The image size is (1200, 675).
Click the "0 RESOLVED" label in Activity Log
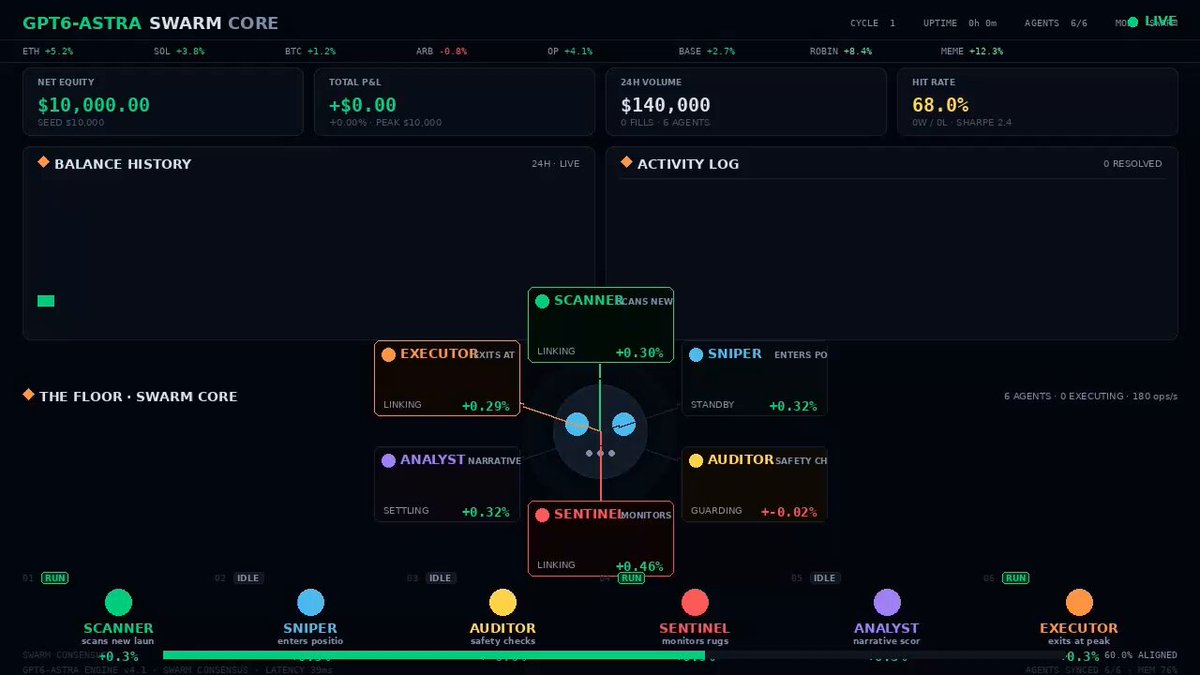(x=1133, y=163)
